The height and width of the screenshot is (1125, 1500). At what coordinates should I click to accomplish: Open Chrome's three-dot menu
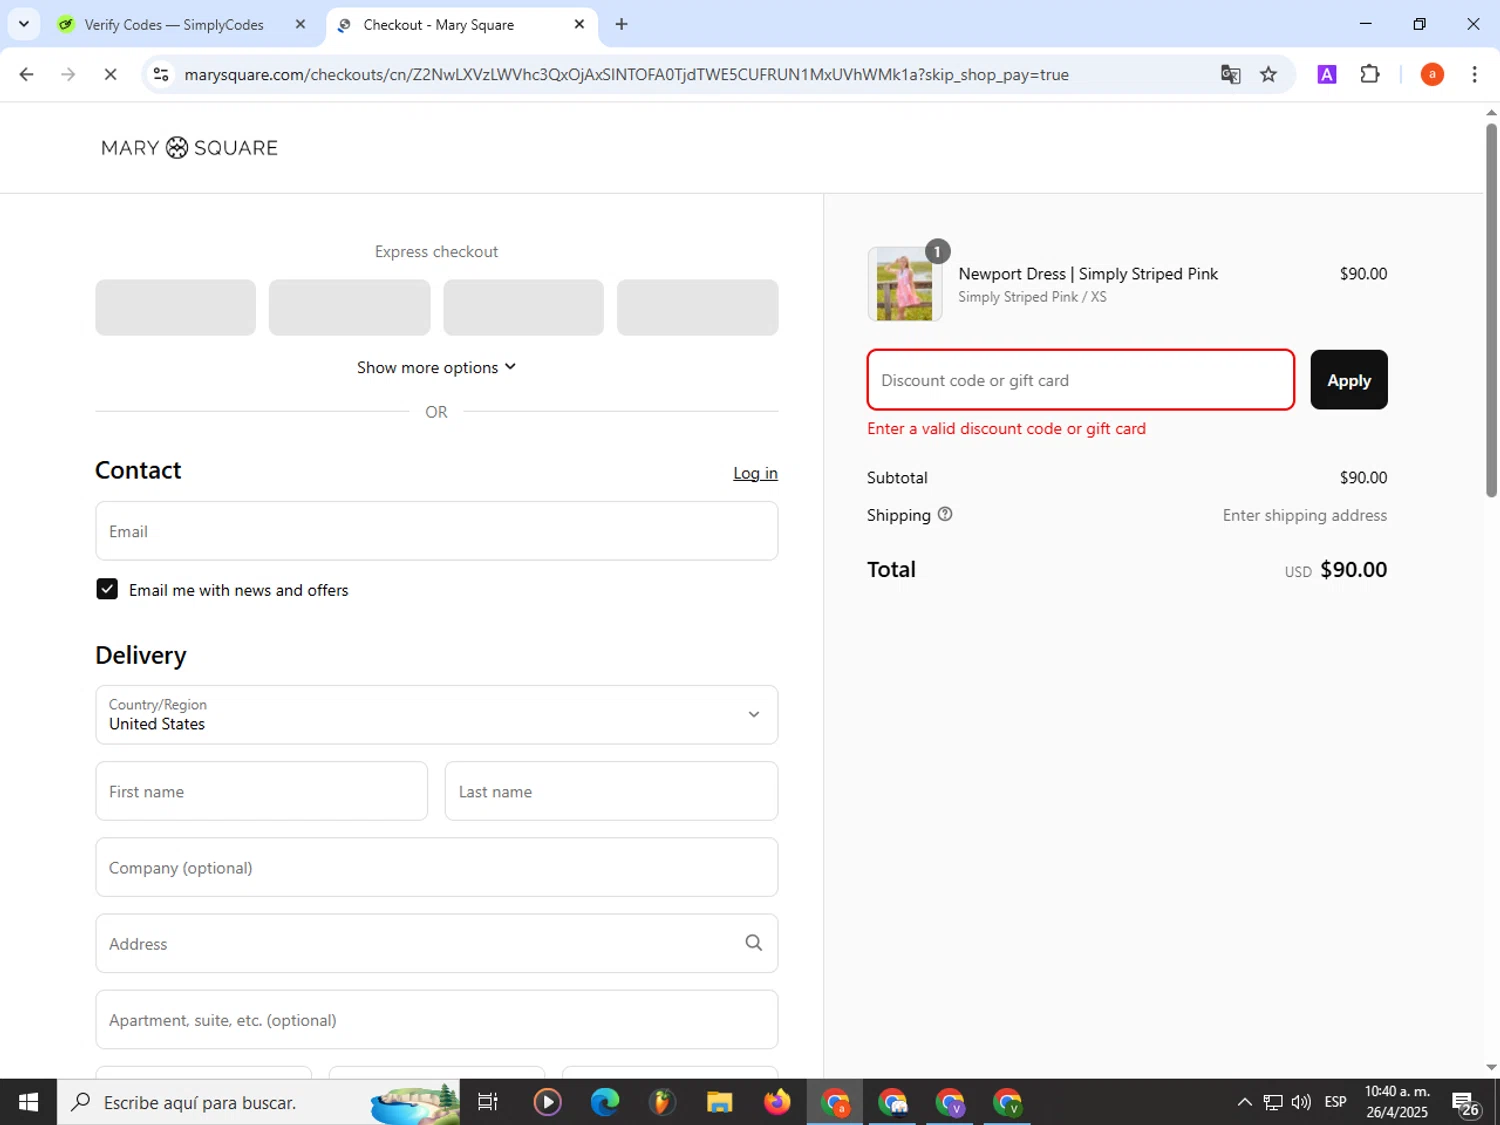coord(1474,74)
